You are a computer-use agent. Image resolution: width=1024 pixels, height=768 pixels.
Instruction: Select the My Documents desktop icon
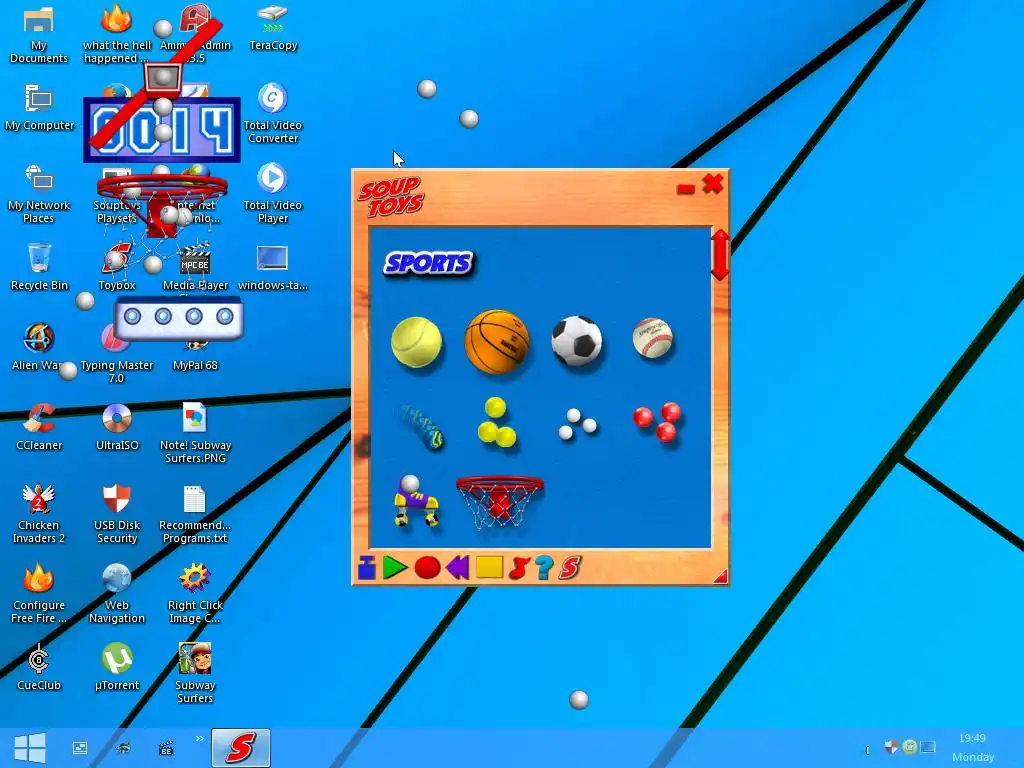click(x=39, y=34)
